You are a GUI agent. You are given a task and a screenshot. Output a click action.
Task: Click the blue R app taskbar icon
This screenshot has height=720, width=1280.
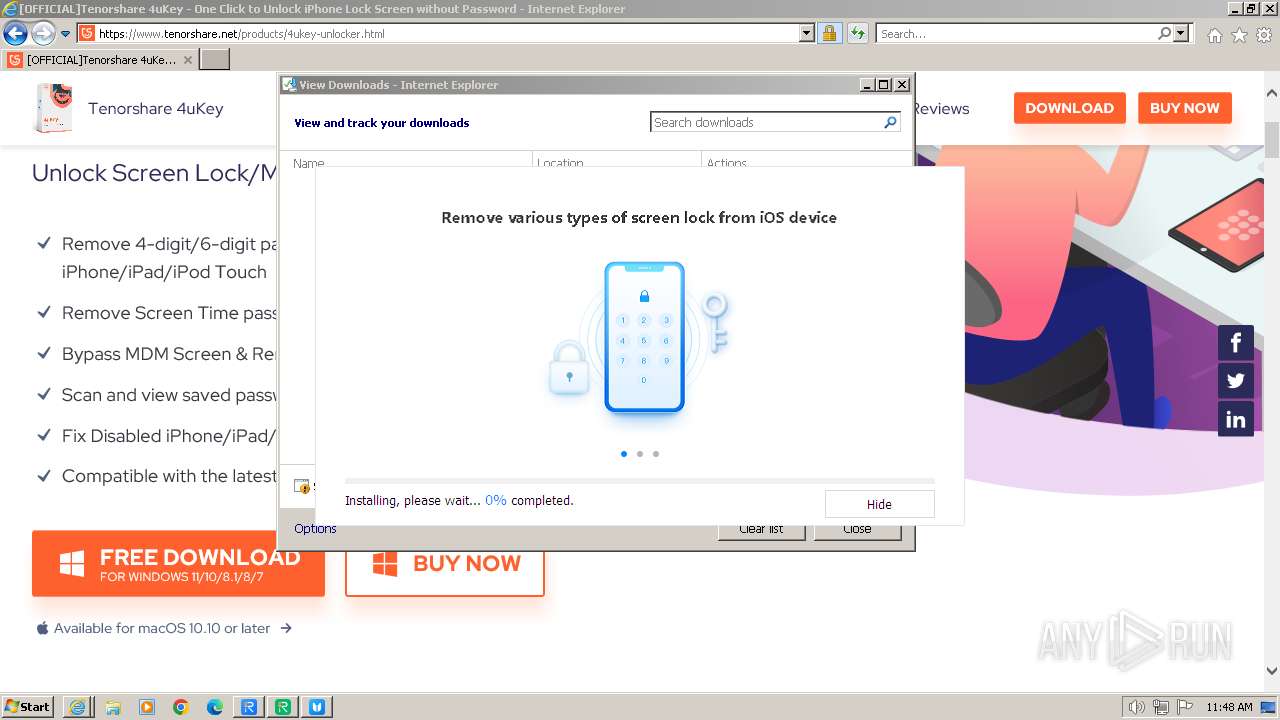click(x=249, y=707)
